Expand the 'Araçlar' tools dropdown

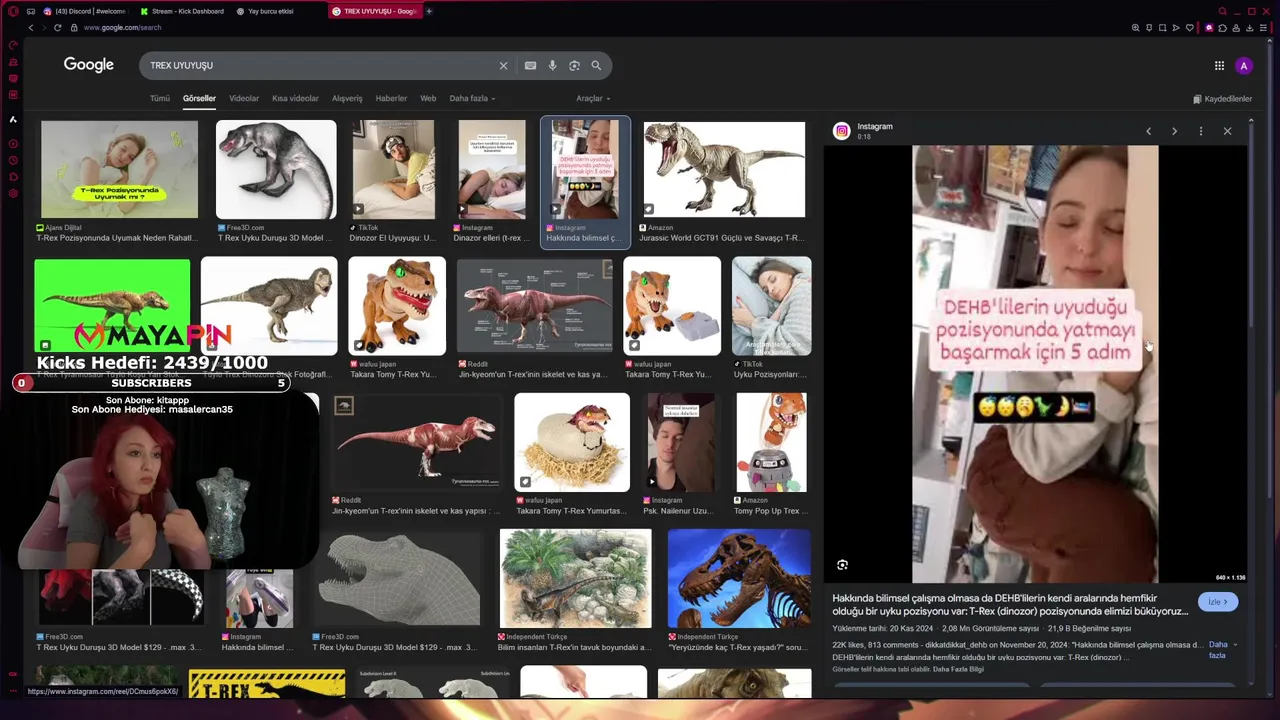(x=593, y=99)
